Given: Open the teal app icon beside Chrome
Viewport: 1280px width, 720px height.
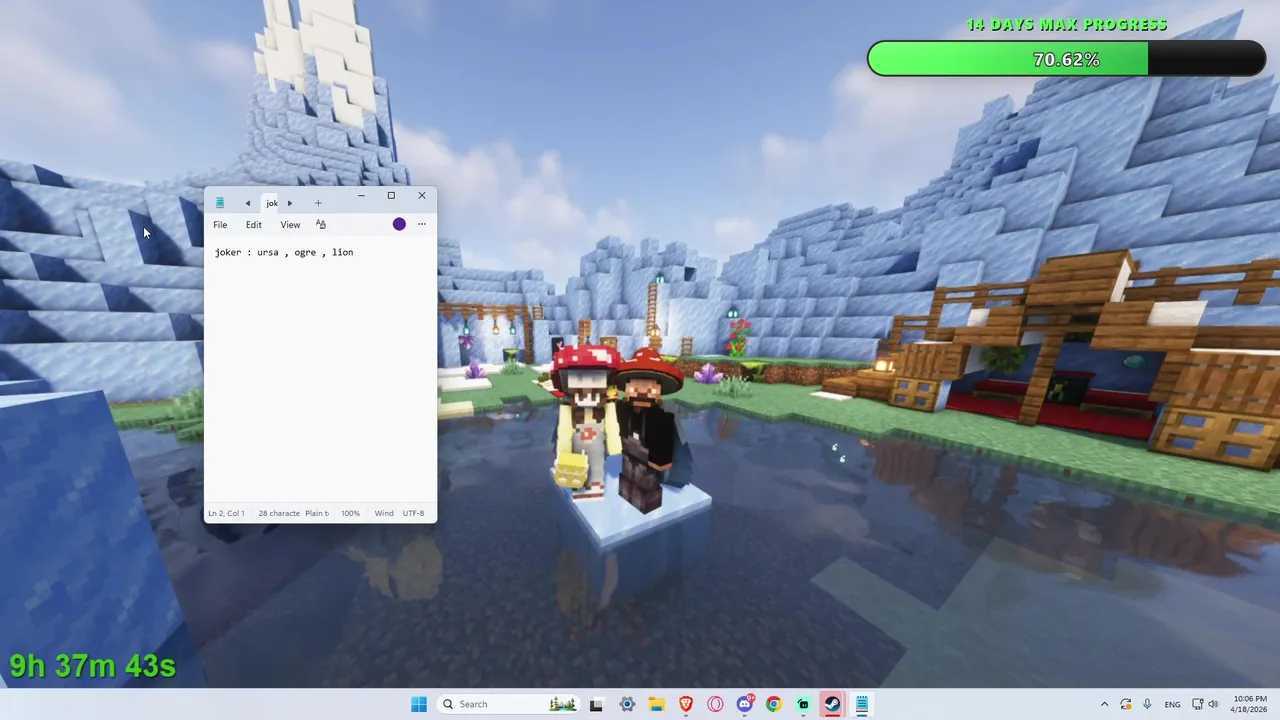Looking at the screenshot, I should pyautogui.click(x=803, y=704).
